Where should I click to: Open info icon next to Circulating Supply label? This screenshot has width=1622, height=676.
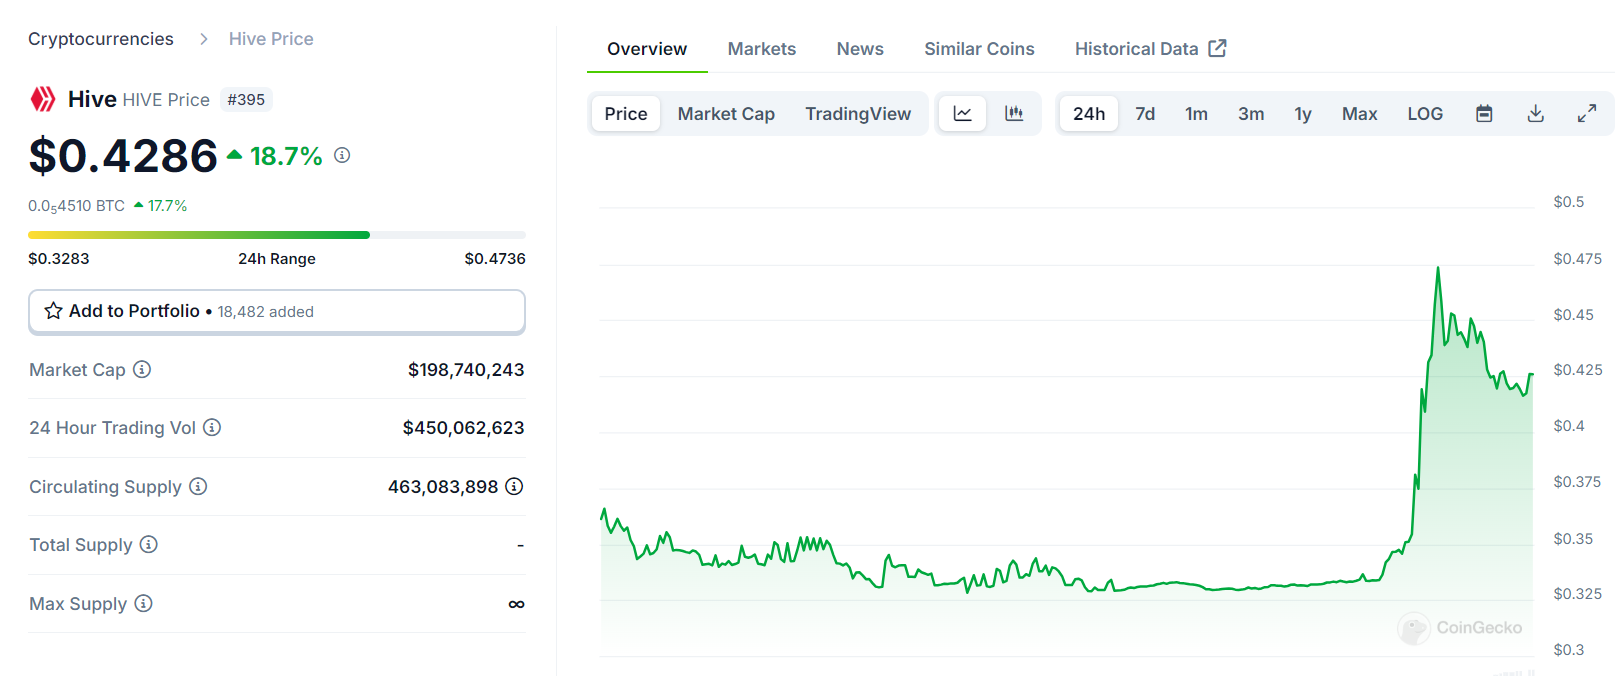(198, 486)
